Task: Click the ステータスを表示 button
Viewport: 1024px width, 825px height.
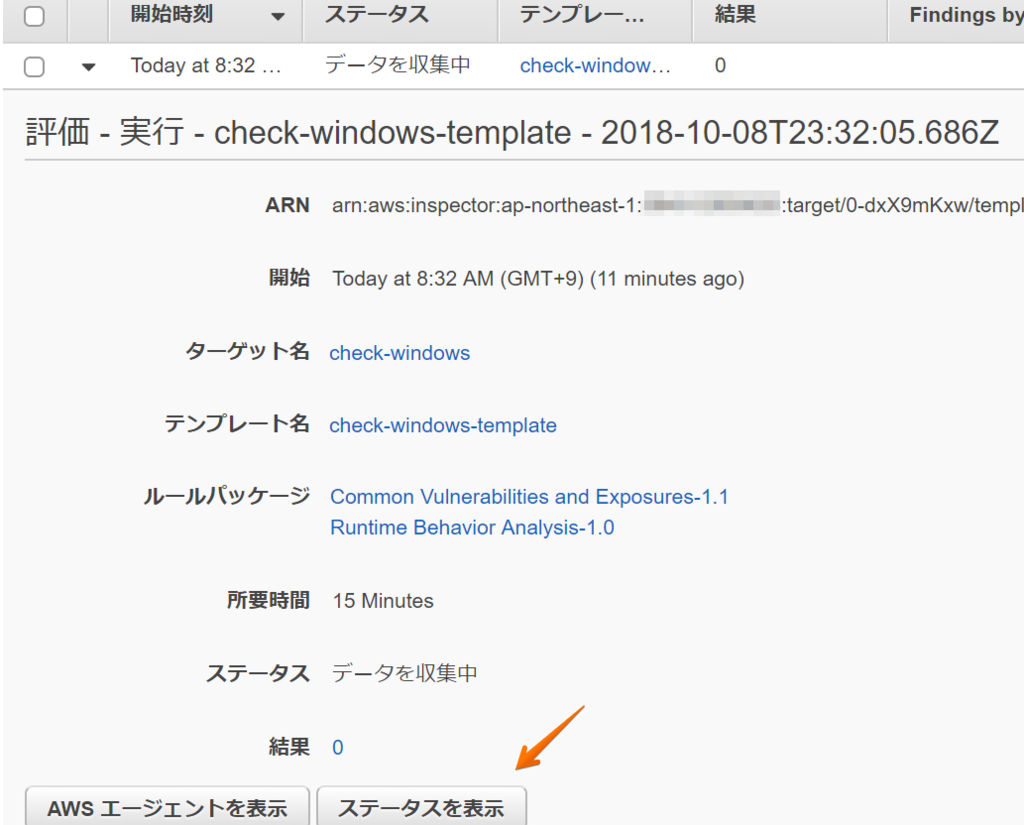Action: [x=421, y=807]
